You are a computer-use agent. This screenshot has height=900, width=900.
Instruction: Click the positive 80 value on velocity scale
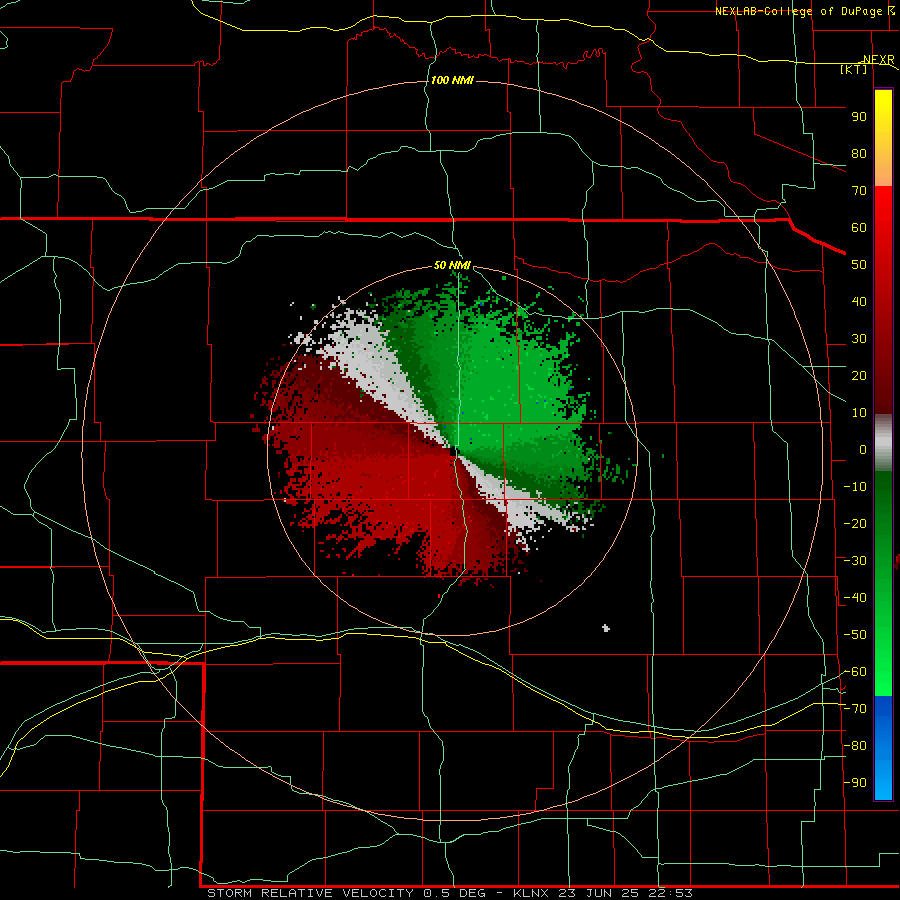tap(859, 154)
